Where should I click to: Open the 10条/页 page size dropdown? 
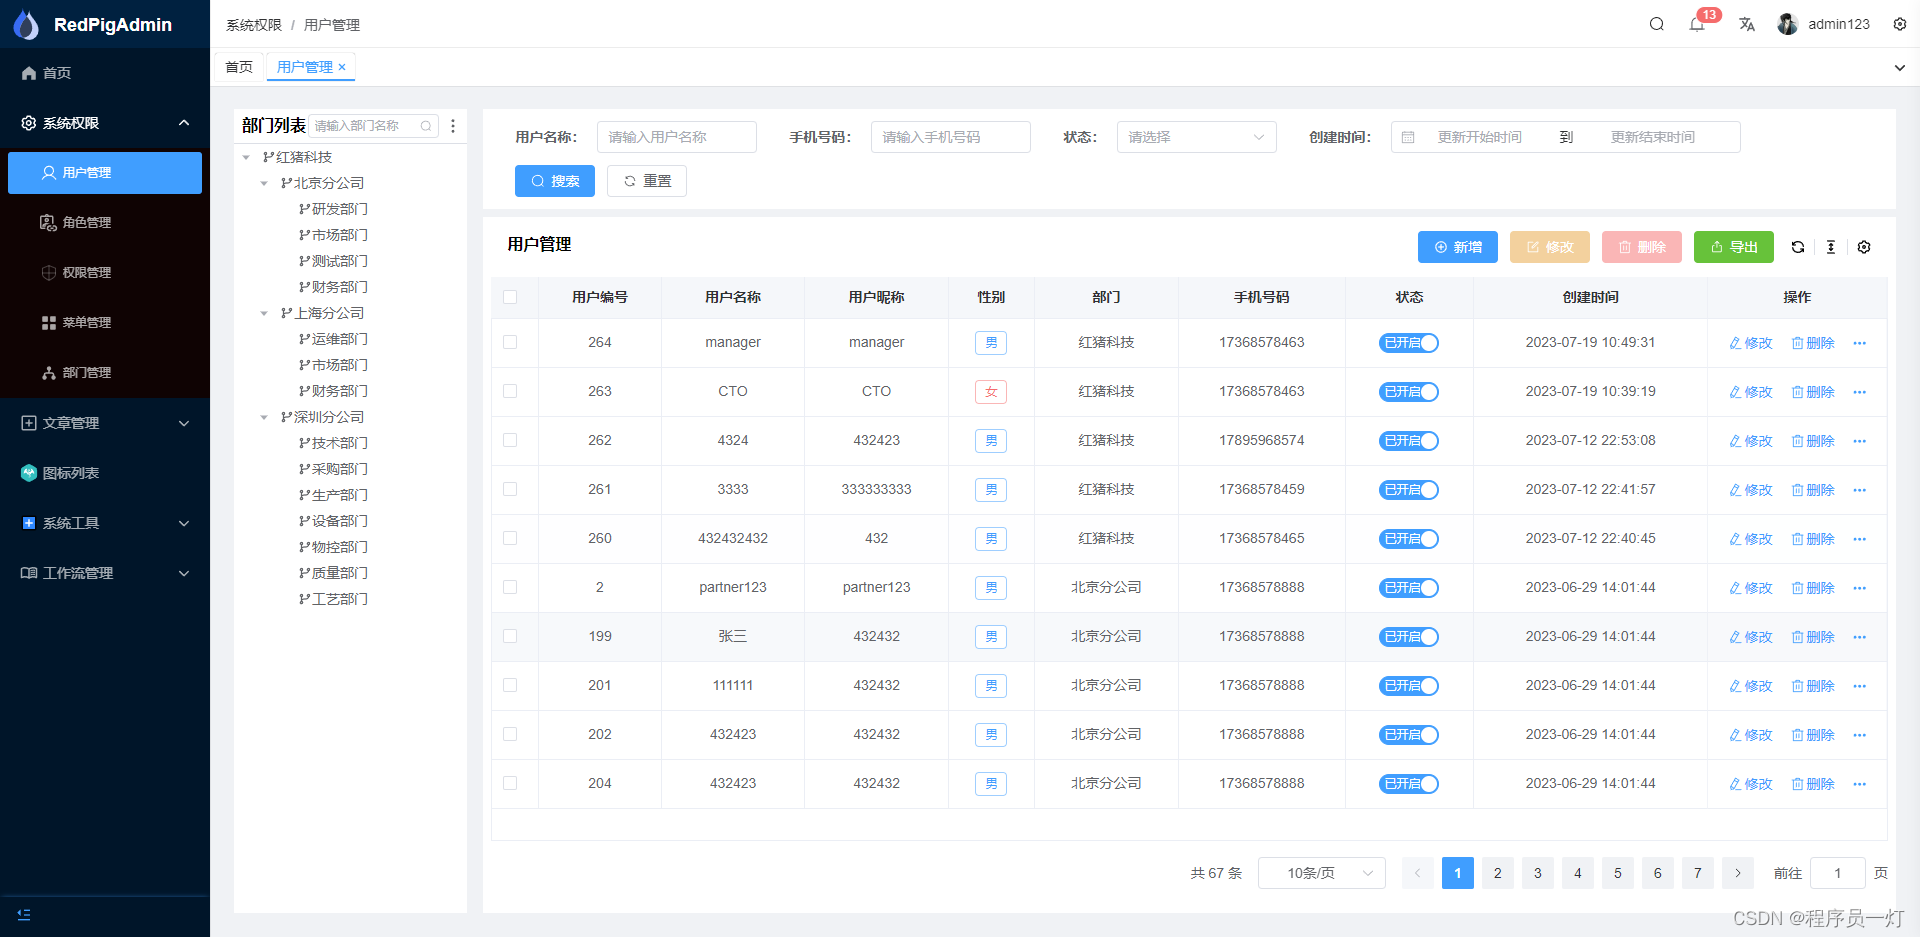coord(1321,873)
